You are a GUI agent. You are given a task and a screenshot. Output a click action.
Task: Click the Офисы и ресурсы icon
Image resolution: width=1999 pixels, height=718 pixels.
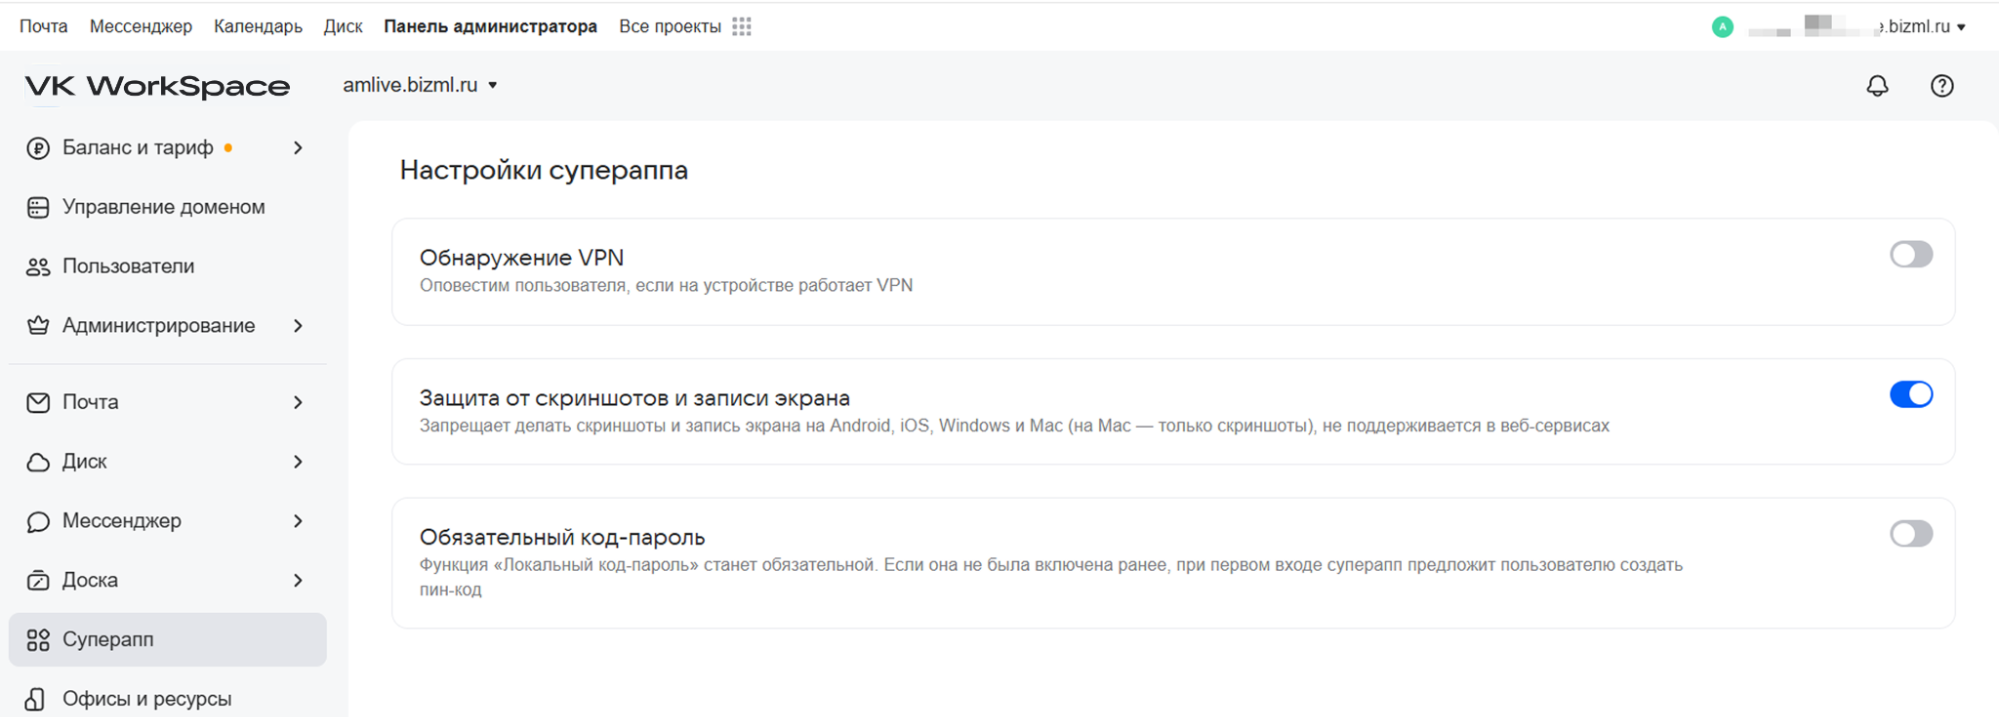[36, 699]
